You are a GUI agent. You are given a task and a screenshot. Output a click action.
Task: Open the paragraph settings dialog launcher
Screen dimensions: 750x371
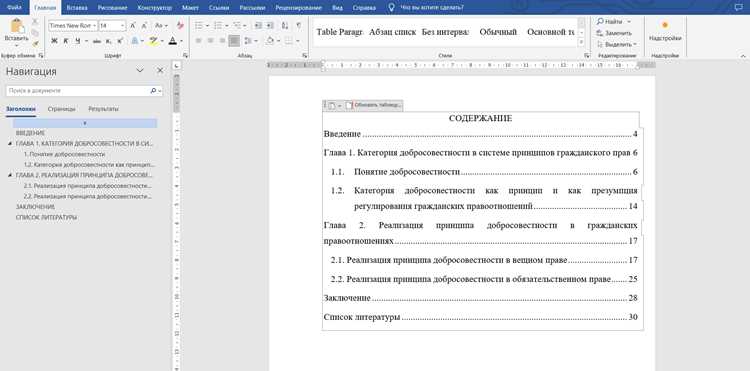point(305,55)
